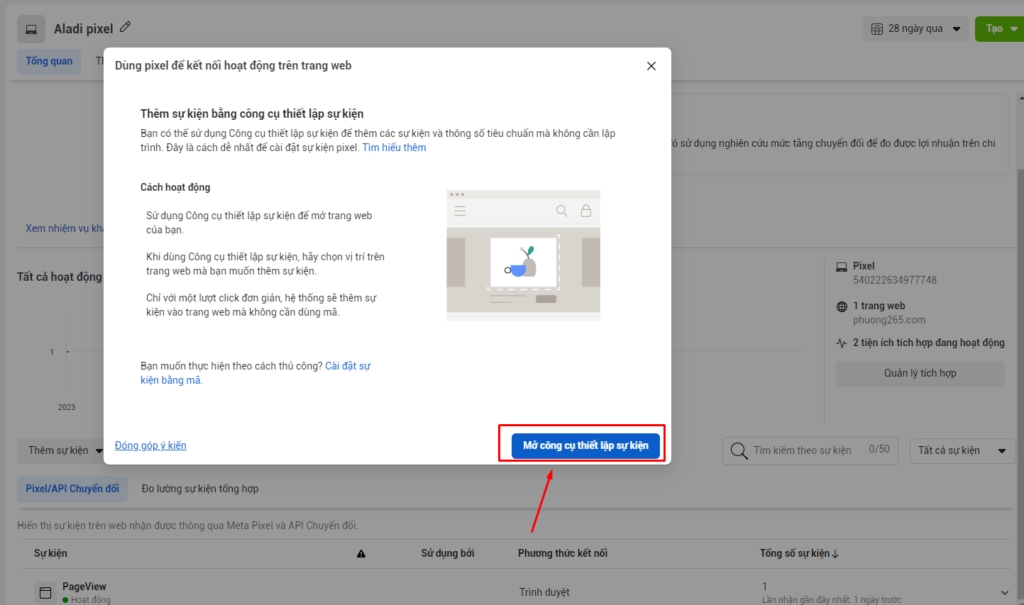The height and width of the screenshot is (605, 1024).
Task: Close the pixel connection dialog
Action: pos(651,66)
